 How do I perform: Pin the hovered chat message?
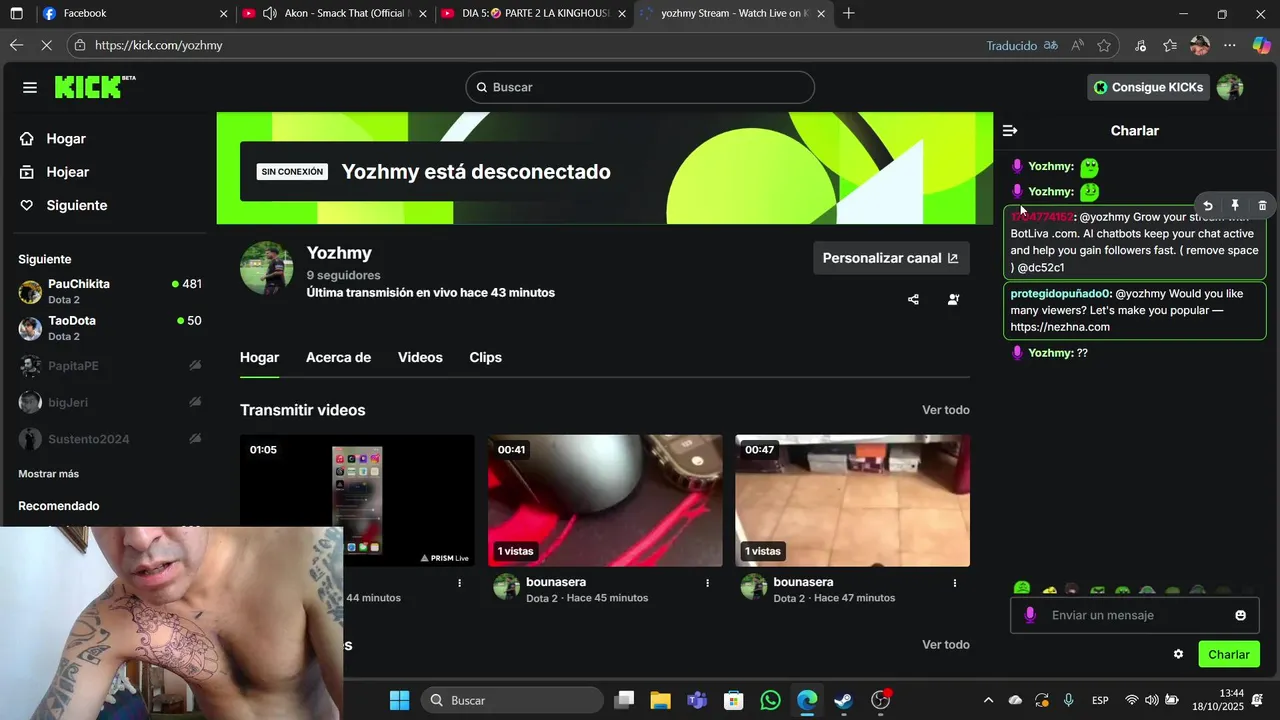click(1235, 205)
